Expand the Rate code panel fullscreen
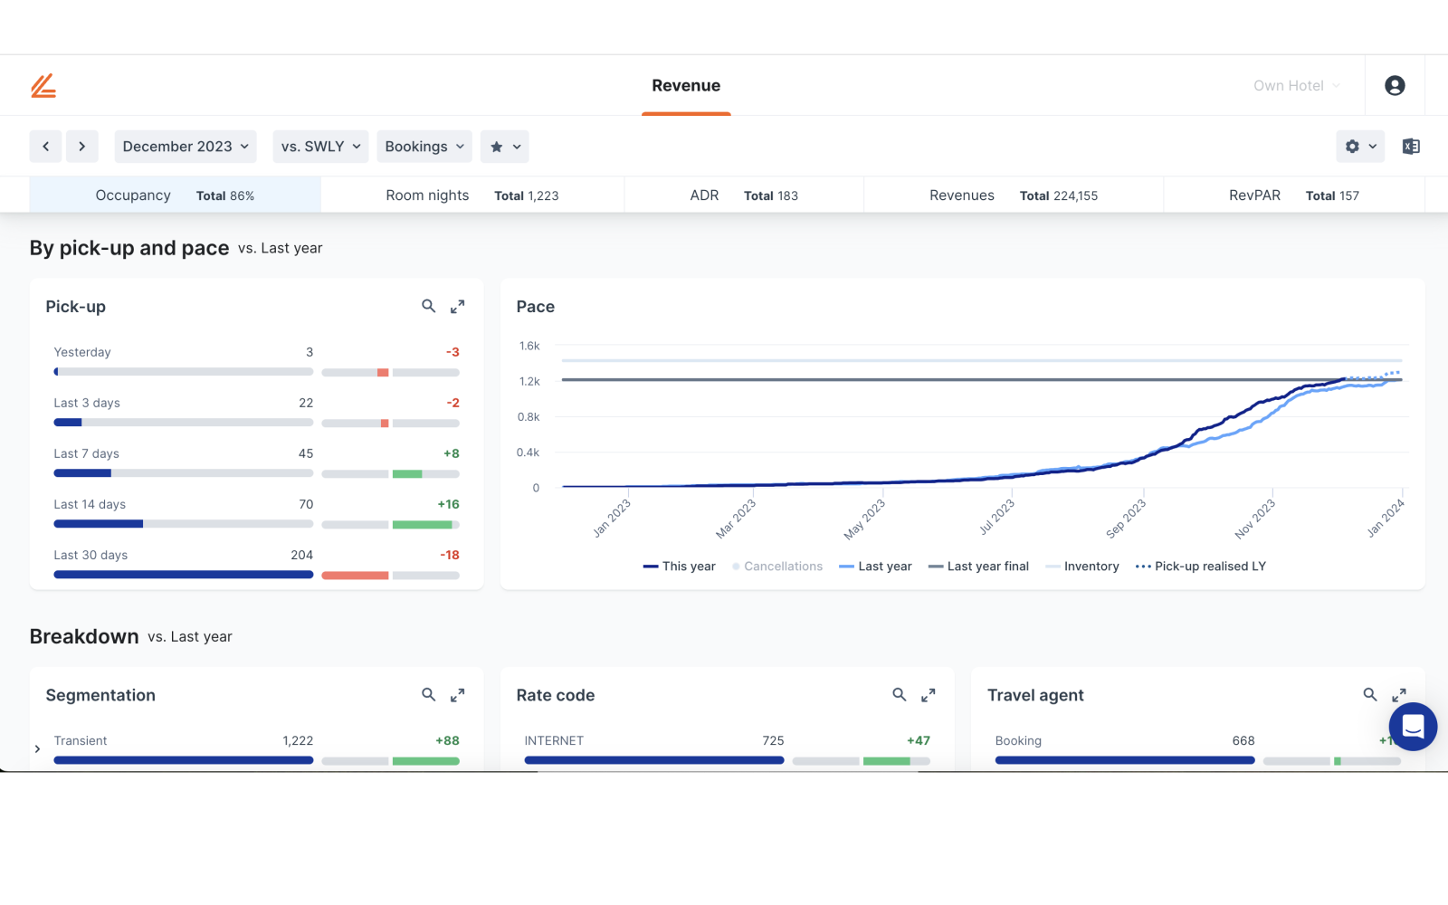The width and height of the screenshot is (1448, 905). (x=928, y=694)
